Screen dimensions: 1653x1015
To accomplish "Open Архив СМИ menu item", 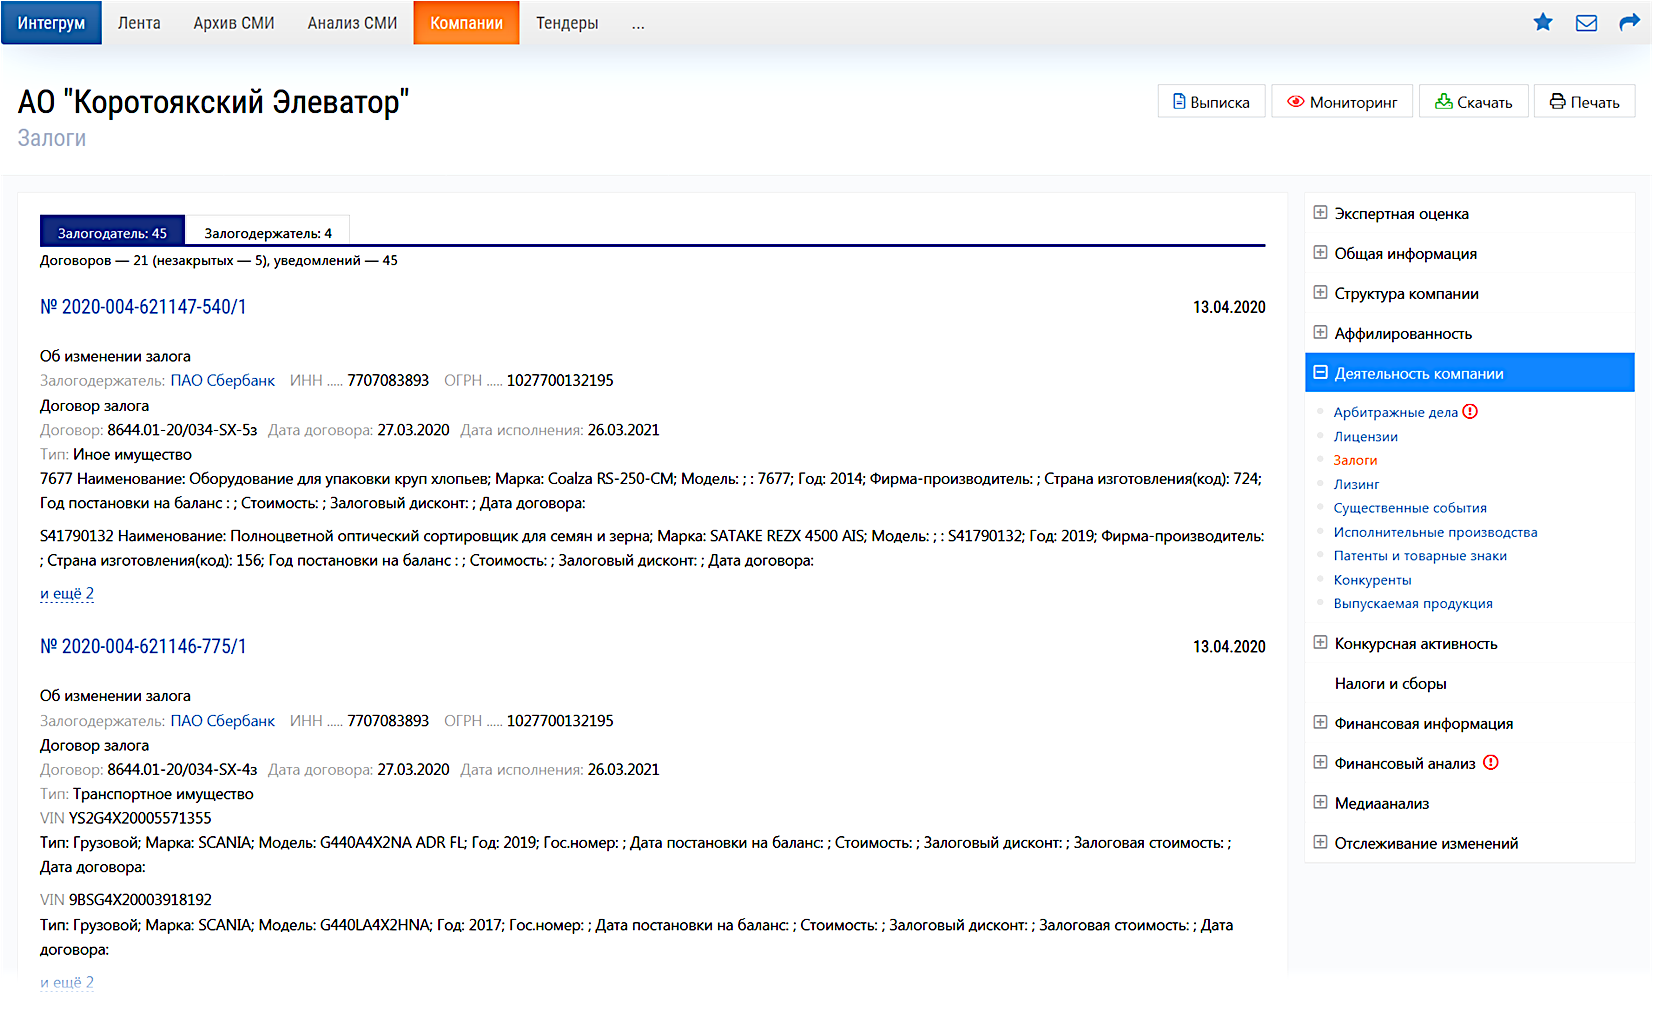I will [234, 22].
